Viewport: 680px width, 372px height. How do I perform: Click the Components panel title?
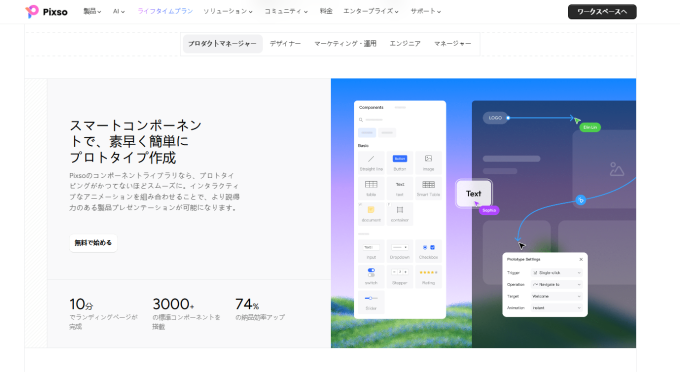click(x=371, y=108)
